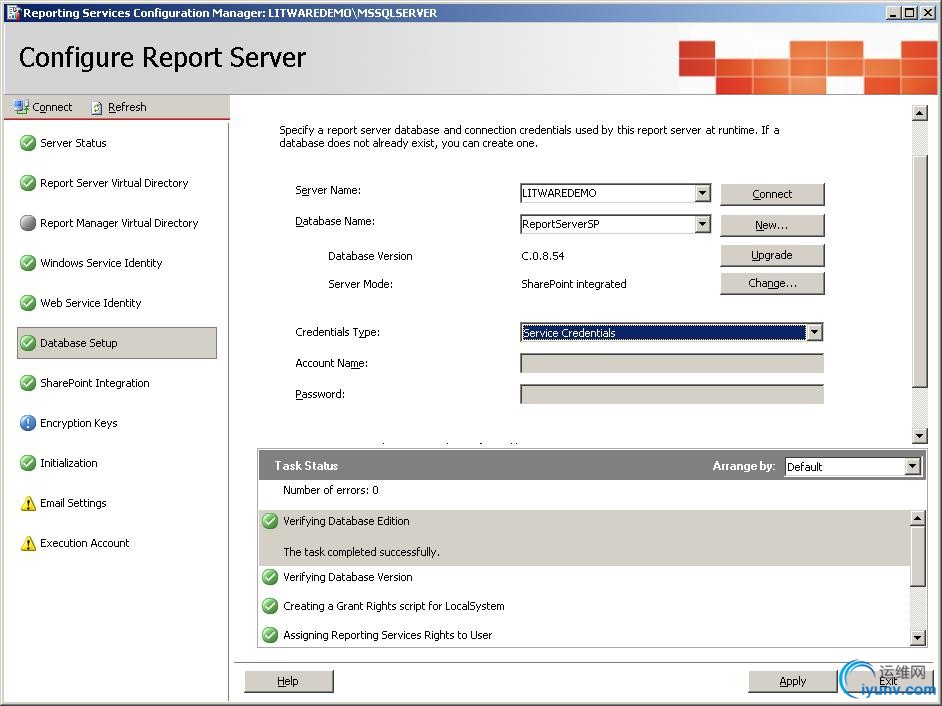Screen dimensions: 942x706
Task: Click the Email Settings warning icon
Action: [x=28, y=503]
